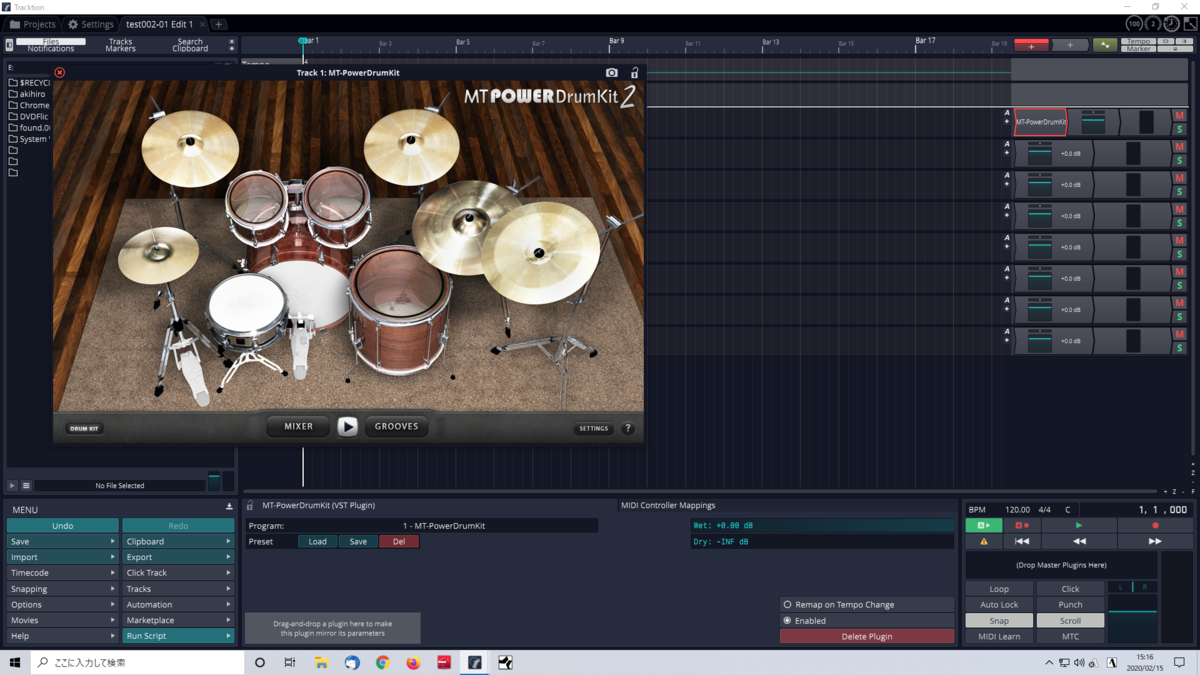Image resolution: width=1200 pixels, height=675 pixels.
Task: Expand the Import menu
Action: (x=62, y=557)
